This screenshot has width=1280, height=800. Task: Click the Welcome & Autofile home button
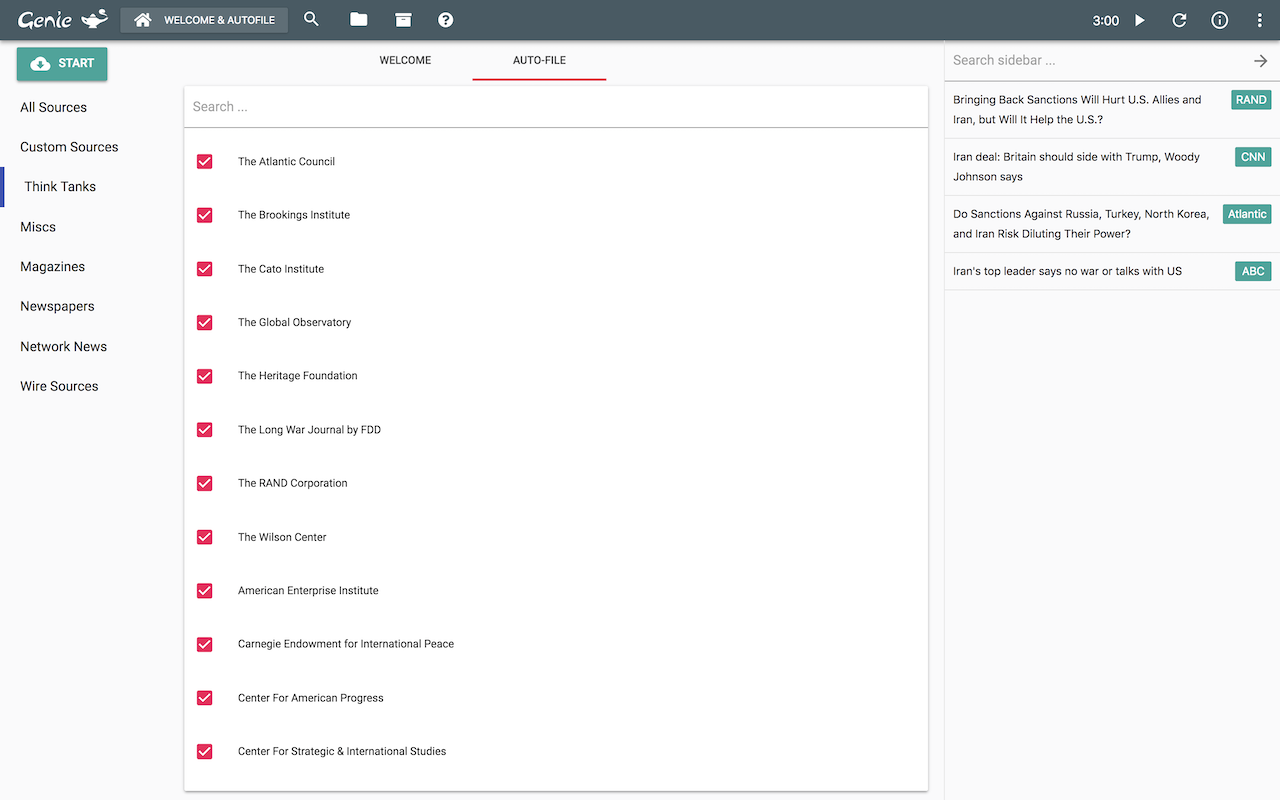click(x=205, y=20)
